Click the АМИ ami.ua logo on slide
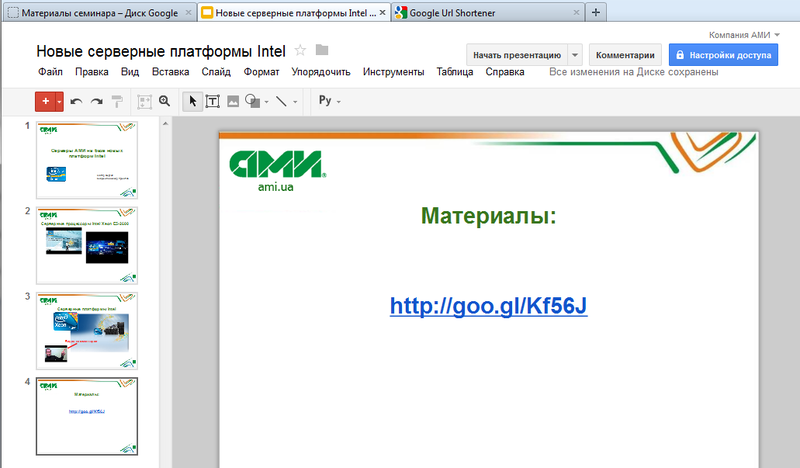This screenshot has width=800, height=468. click(277, 171)
